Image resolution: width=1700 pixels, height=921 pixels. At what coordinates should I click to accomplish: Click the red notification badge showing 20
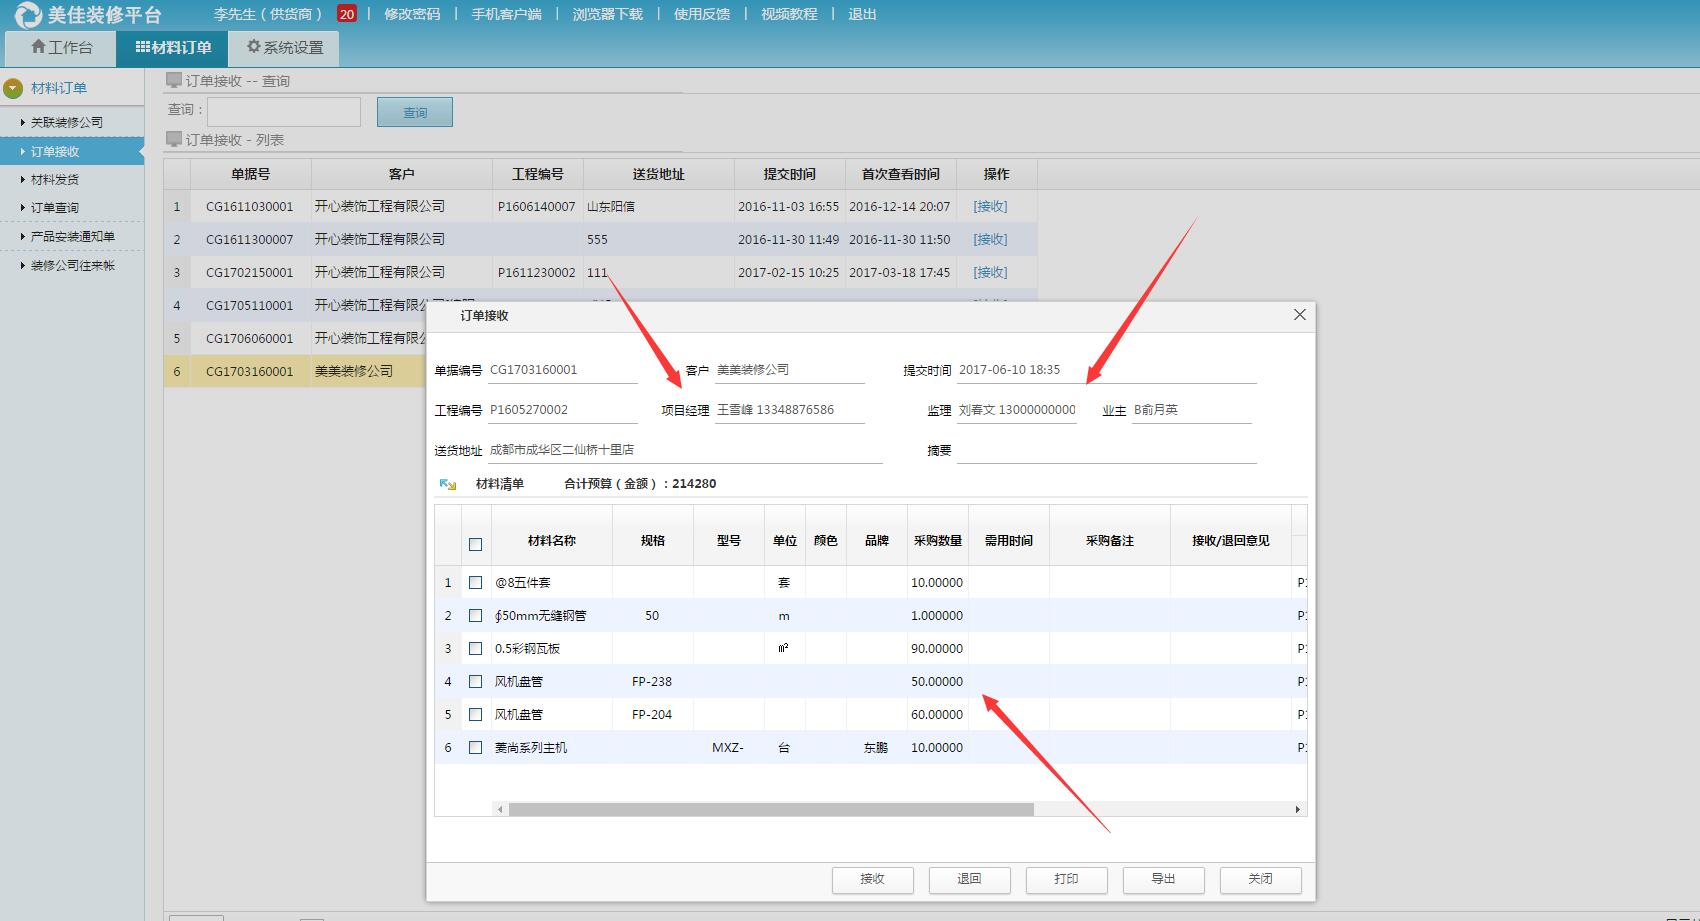(346, 14)
